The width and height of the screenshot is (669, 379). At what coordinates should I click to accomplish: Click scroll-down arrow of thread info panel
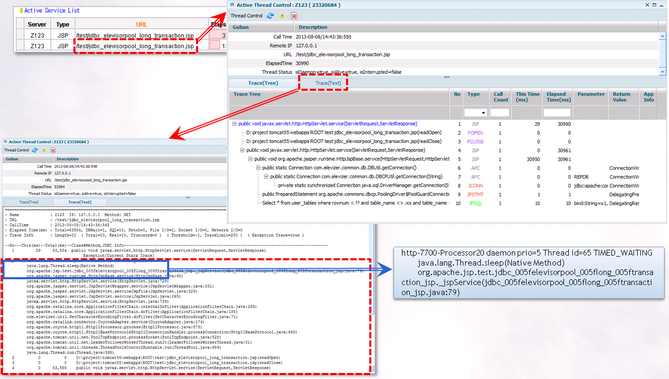tap(663, 72)
